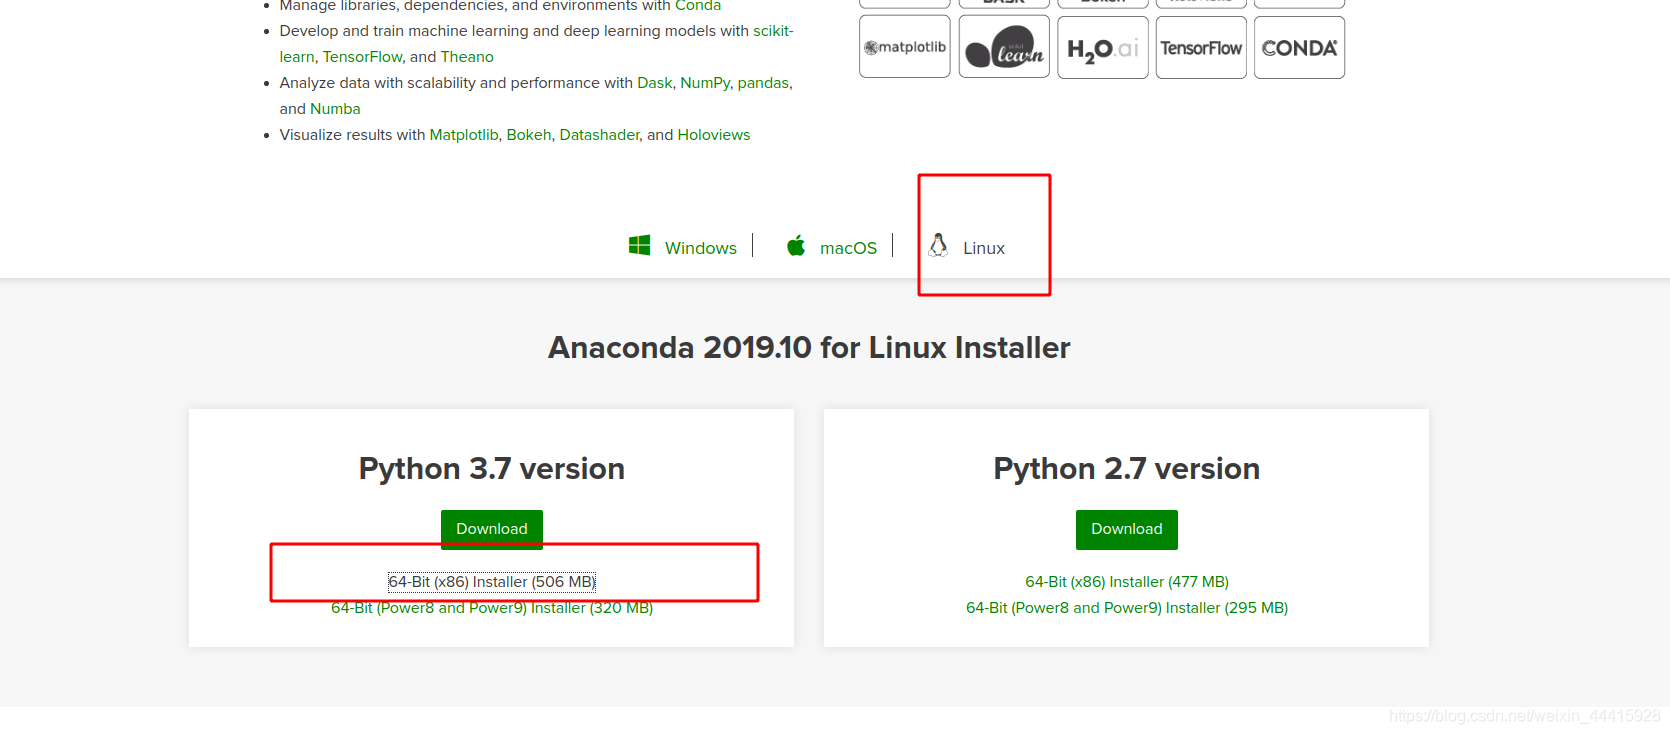Click the Anaconda 2019.10 for Linux Installer heading

click(809, 347)
